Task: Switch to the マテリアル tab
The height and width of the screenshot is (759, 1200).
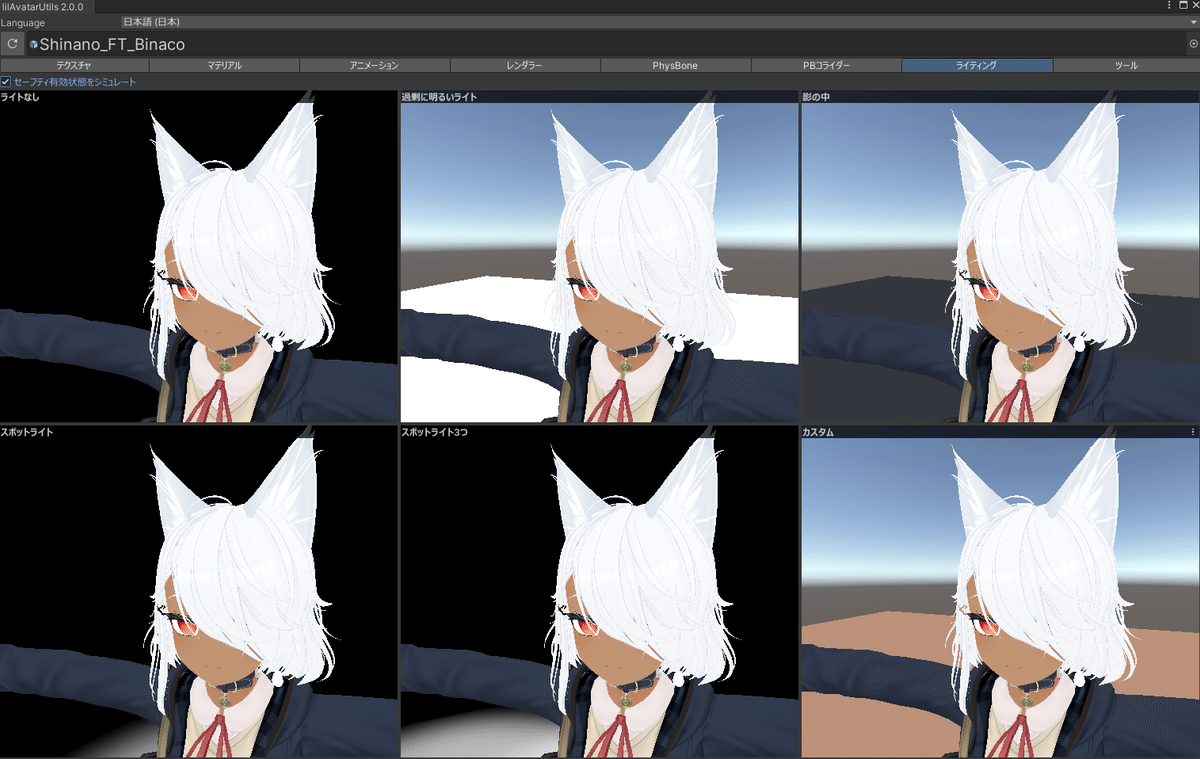Action: pos(224,65)
